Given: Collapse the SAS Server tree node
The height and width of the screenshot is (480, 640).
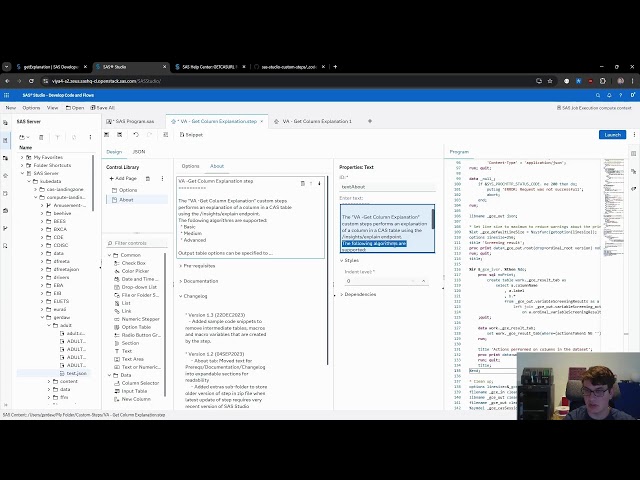Looking at the screenshot, I should [x=22, y=173].
